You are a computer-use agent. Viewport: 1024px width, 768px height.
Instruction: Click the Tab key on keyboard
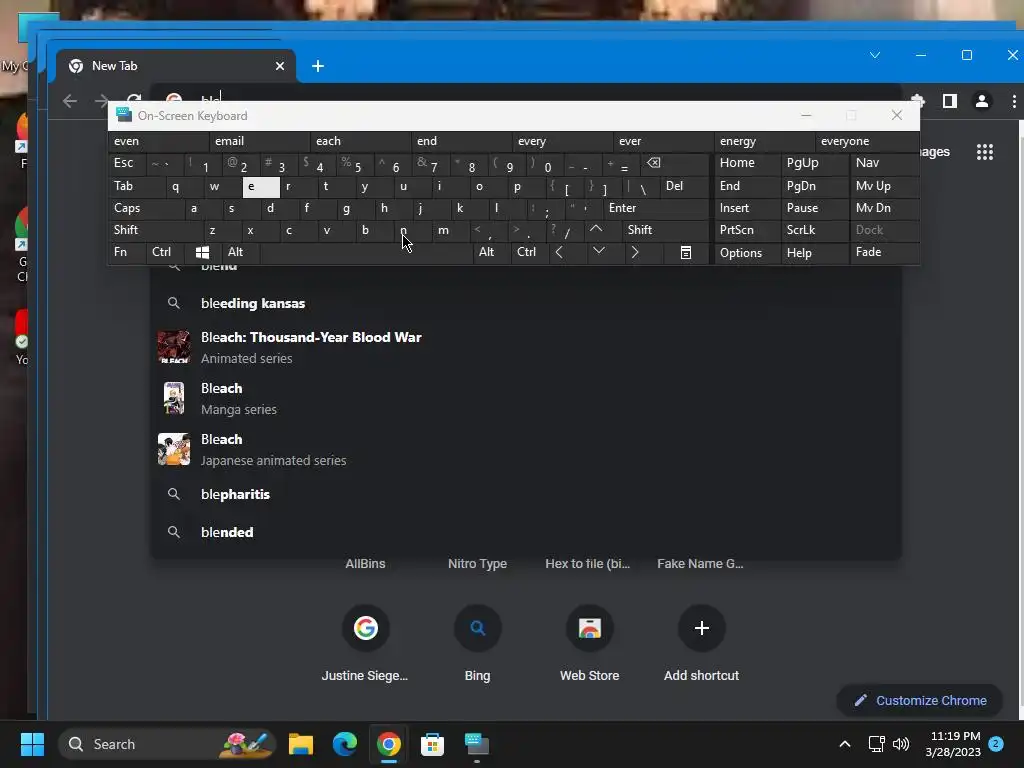(x=136, y=186)
